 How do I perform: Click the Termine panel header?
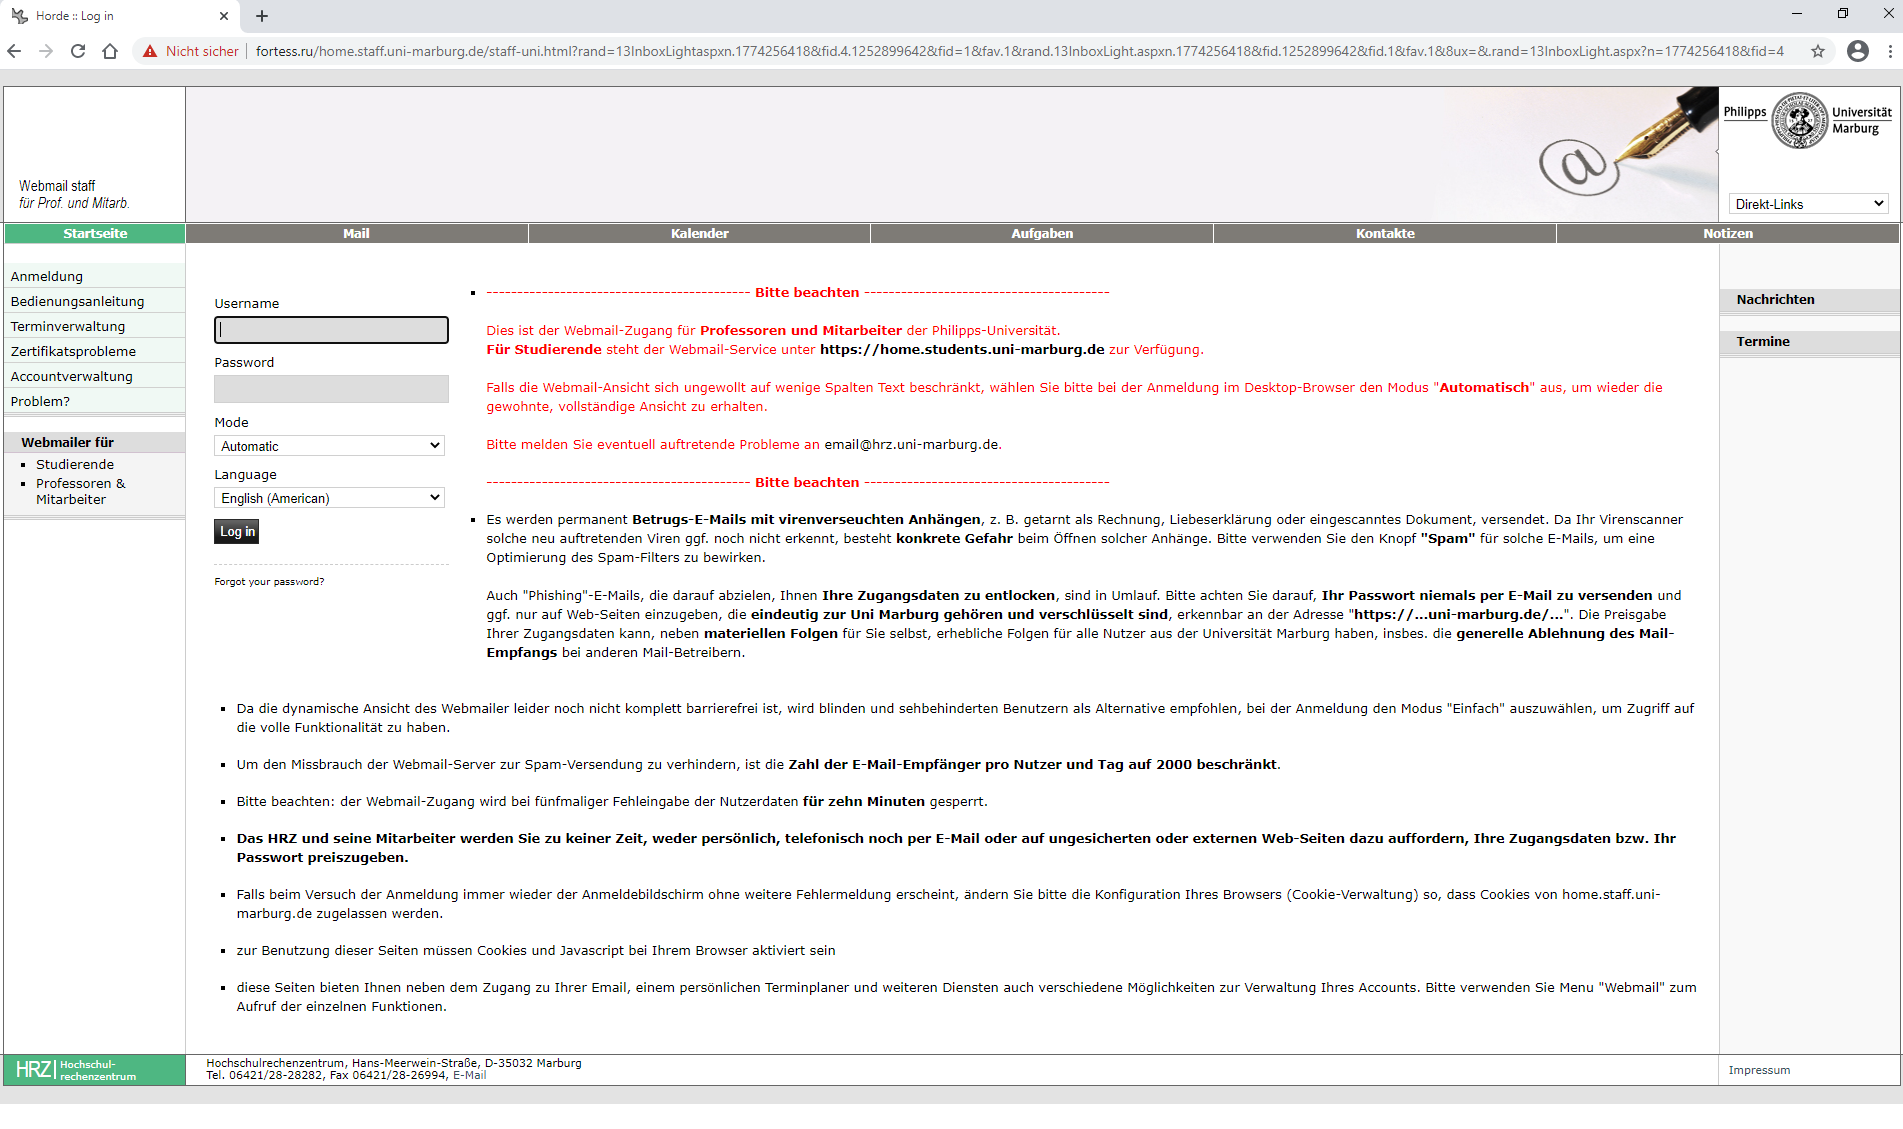(x=1809, y=342)
